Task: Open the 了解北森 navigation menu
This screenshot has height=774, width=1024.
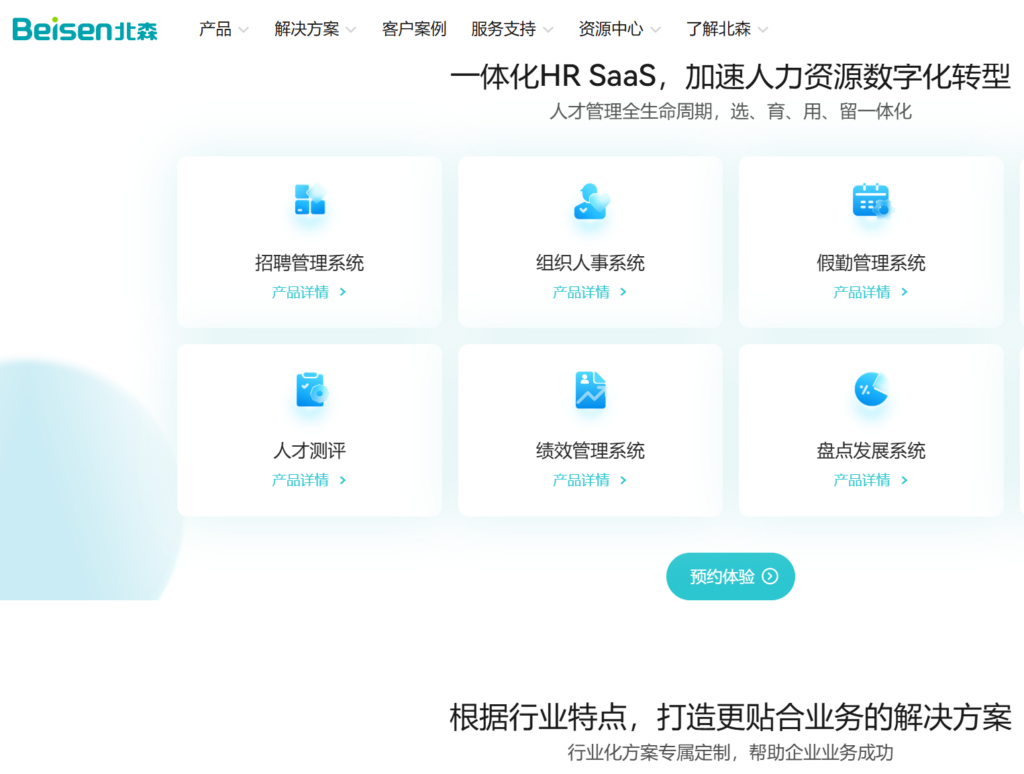Action: tap(727, 29)
